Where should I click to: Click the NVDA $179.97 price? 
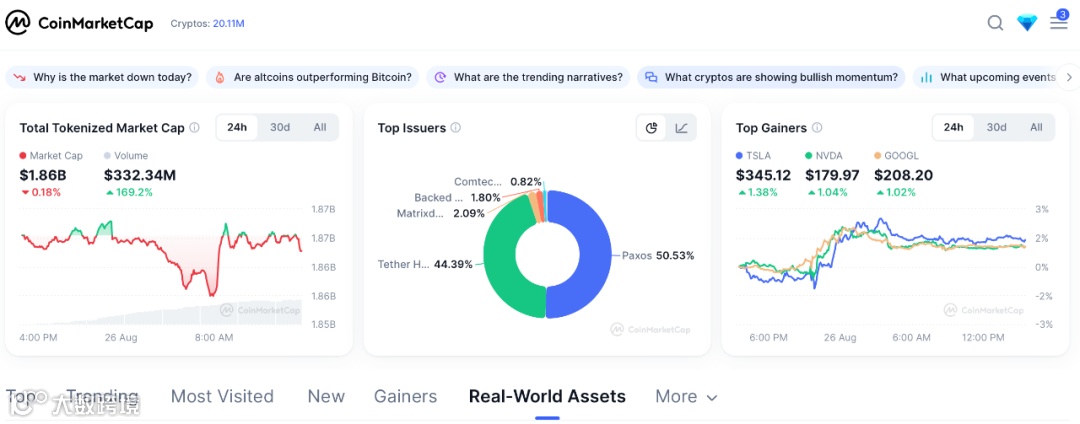(832, 175)
